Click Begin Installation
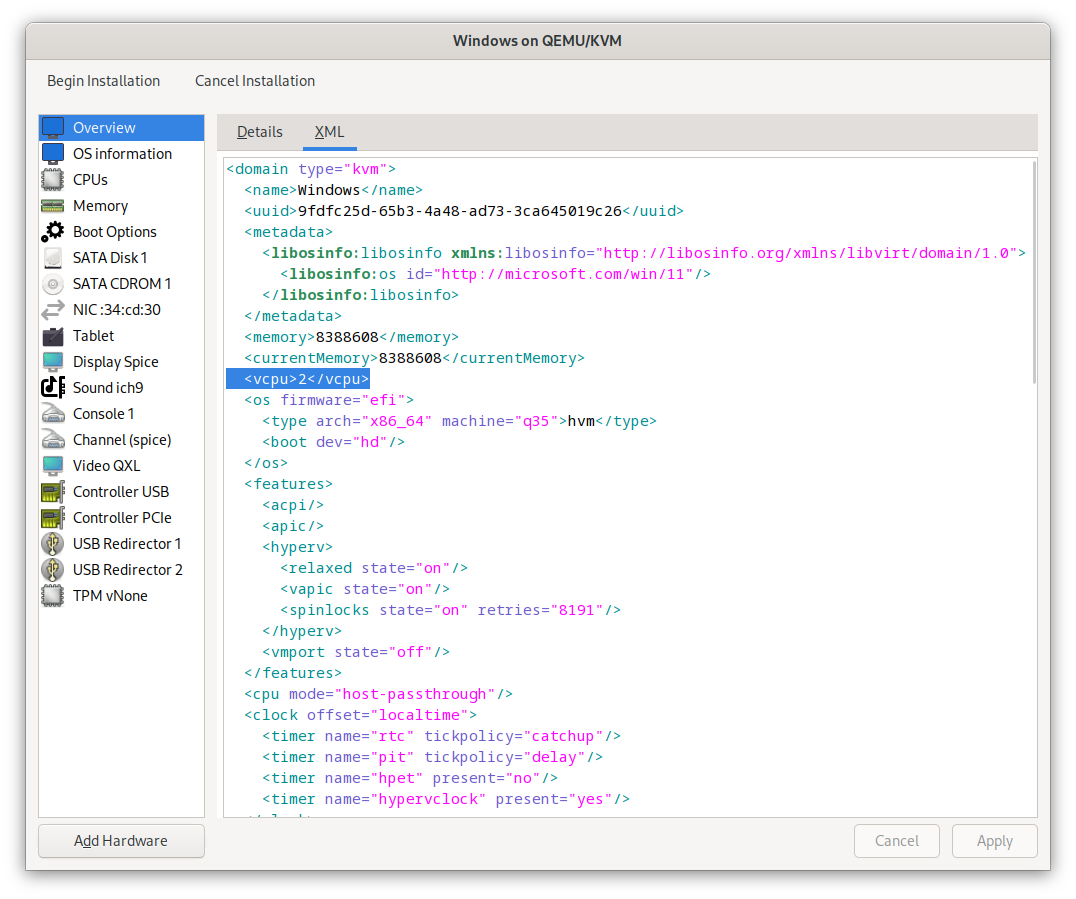The width and height of the screenshot is (1076, 899). coord(103,81)
